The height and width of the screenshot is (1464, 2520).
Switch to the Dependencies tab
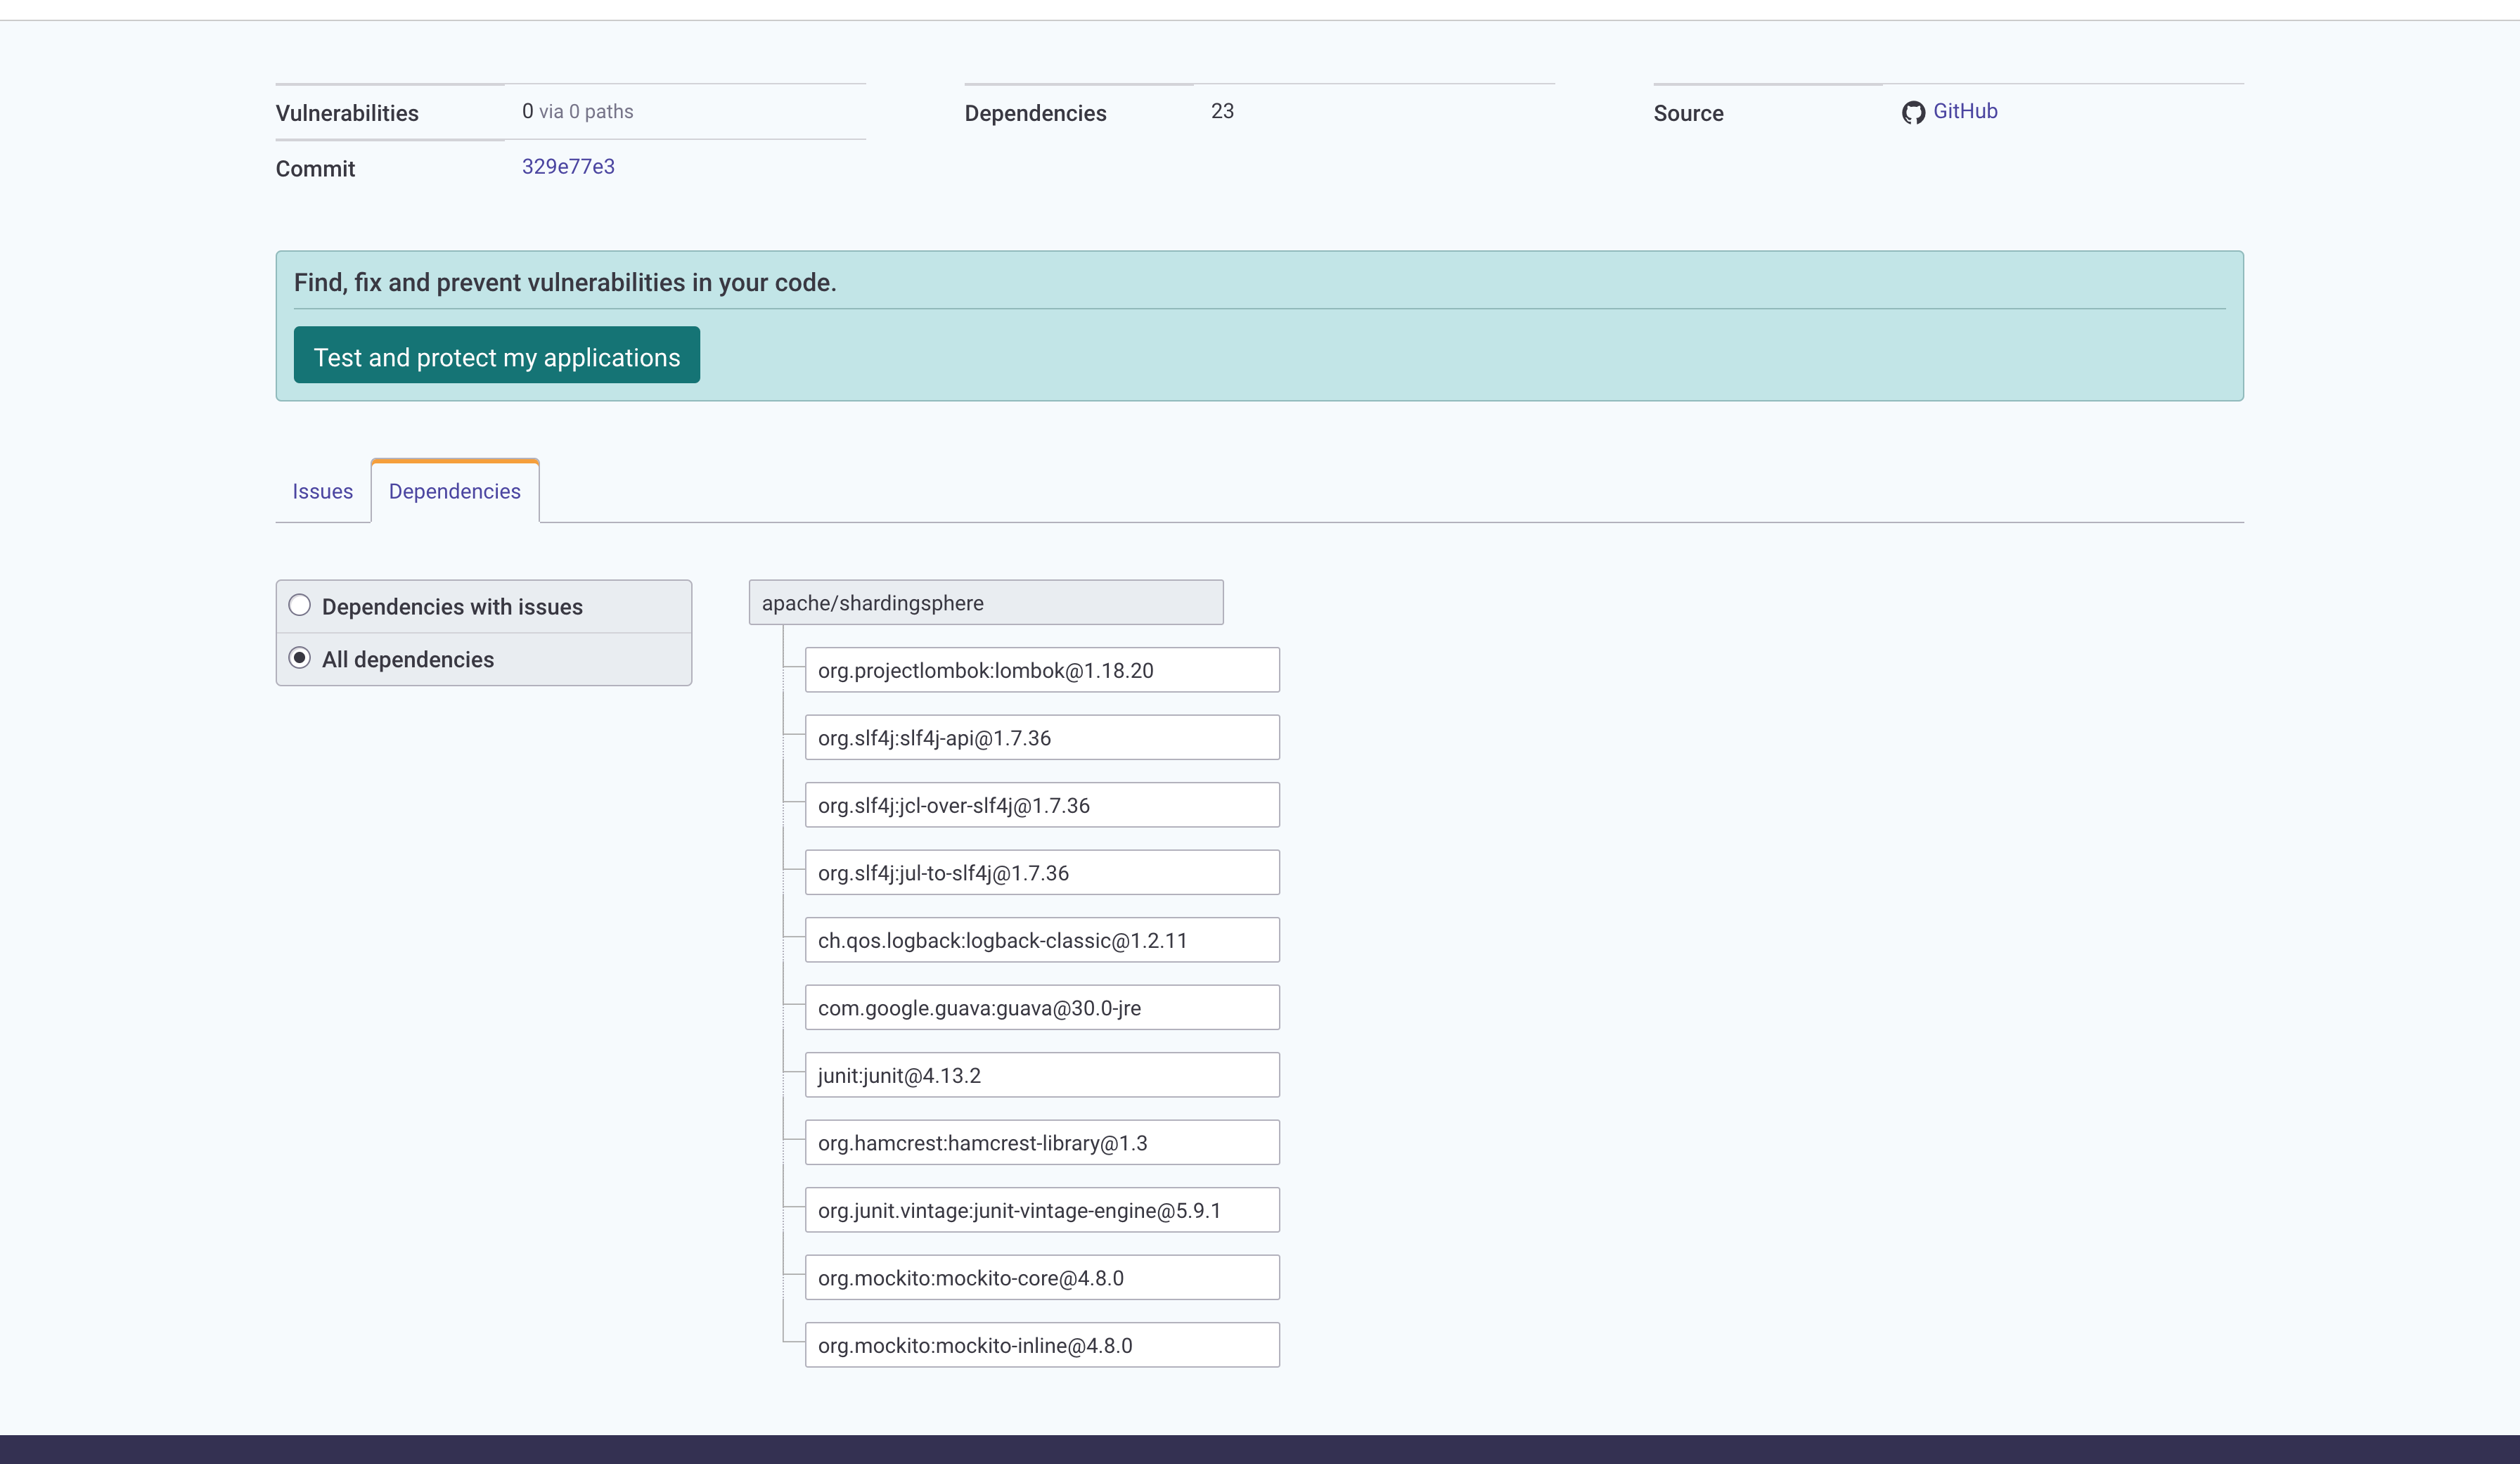click(x=454, y=491)
